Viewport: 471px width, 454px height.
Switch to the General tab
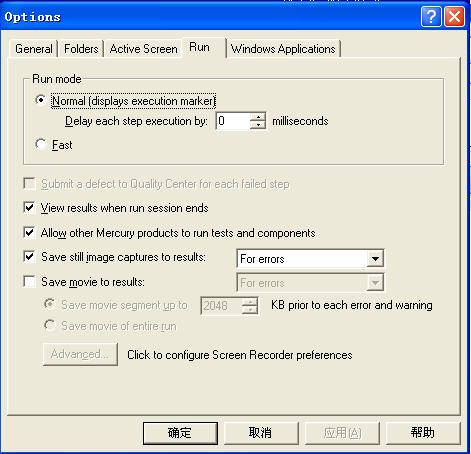34,49
